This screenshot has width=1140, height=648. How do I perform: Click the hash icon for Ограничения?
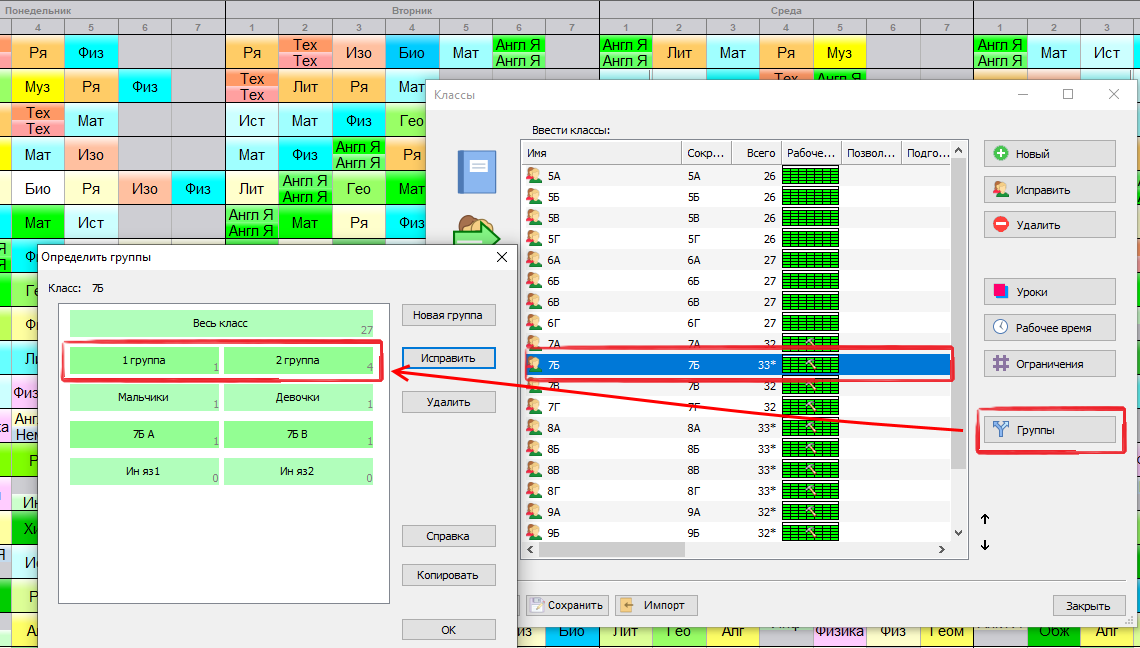tap(1000, 363)
